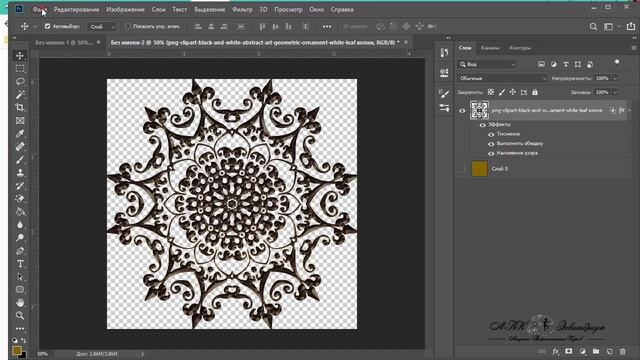Open the Properties panel icon
640x360 pixels.
[x=444, y=73]
